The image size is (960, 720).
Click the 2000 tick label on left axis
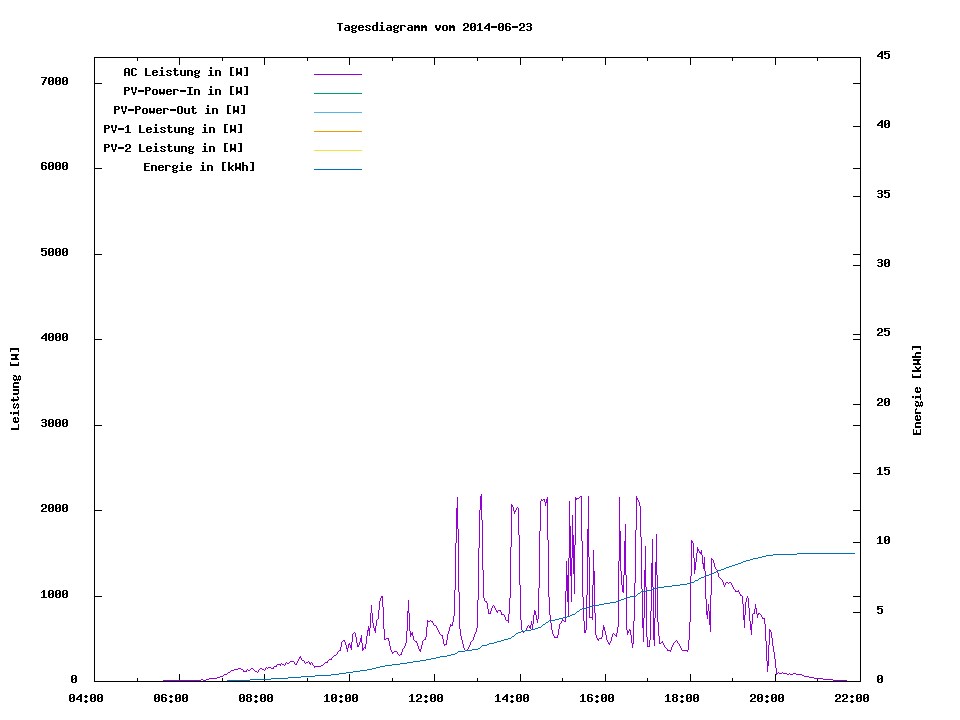tap(54, 509)
